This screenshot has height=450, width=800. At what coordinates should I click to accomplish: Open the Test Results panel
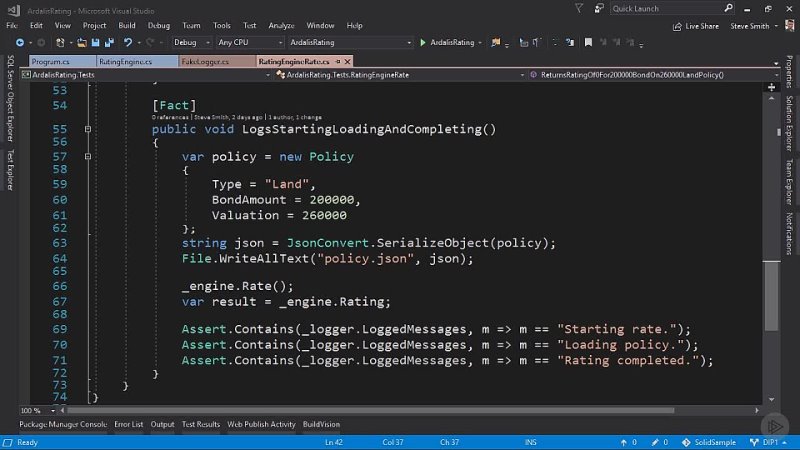tap(201, 424)
